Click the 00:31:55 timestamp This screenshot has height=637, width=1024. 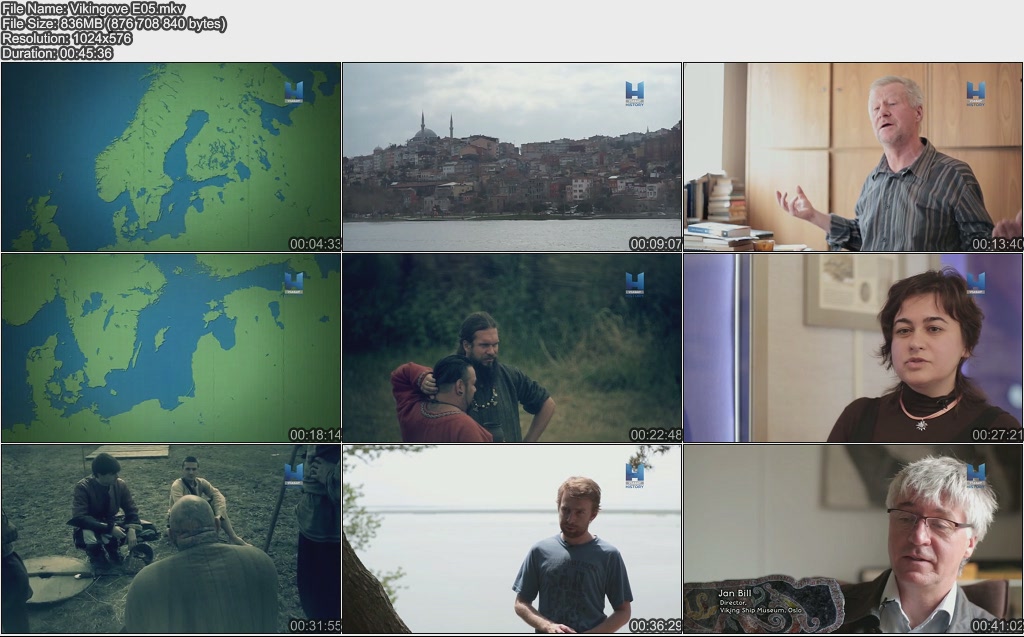[x=315, y=626]
